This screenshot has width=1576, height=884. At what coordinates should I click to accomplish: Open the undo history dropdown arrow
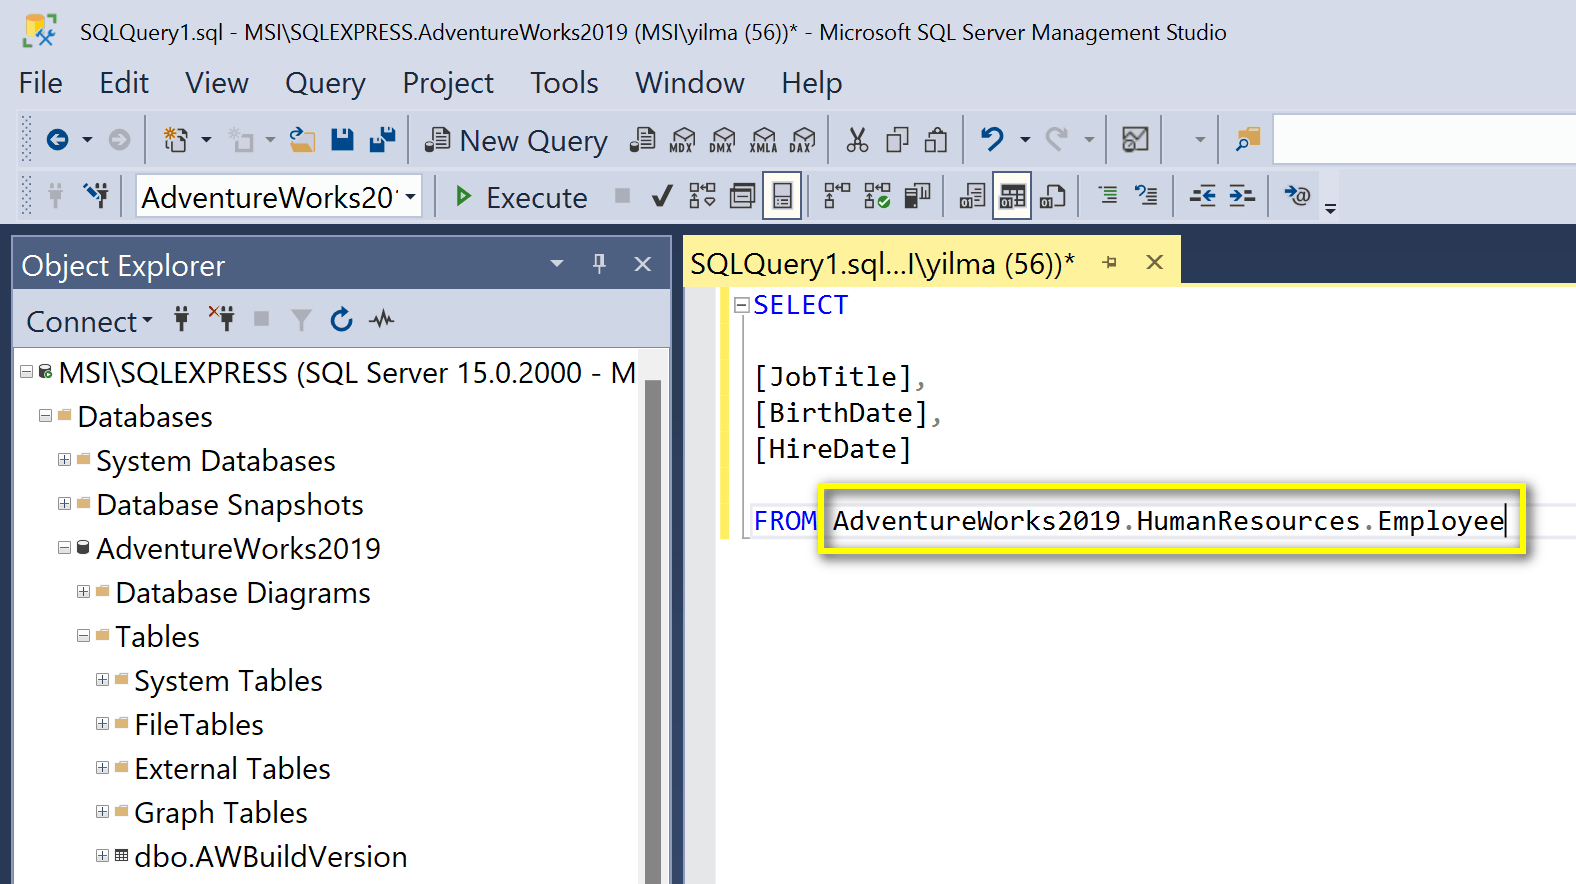(x=1025, y=140)
